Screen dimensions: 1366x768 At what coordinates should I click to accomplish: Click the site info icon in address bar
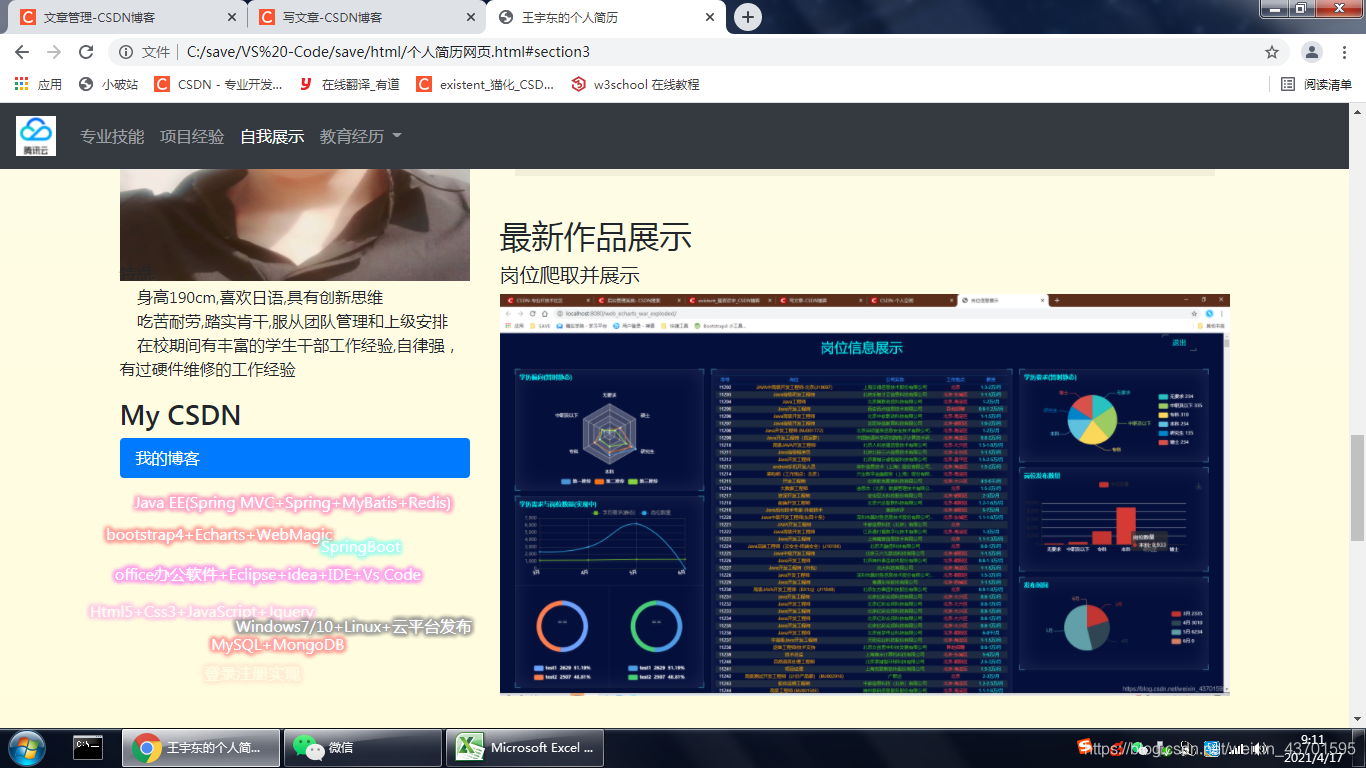click(x=126, y=52)
